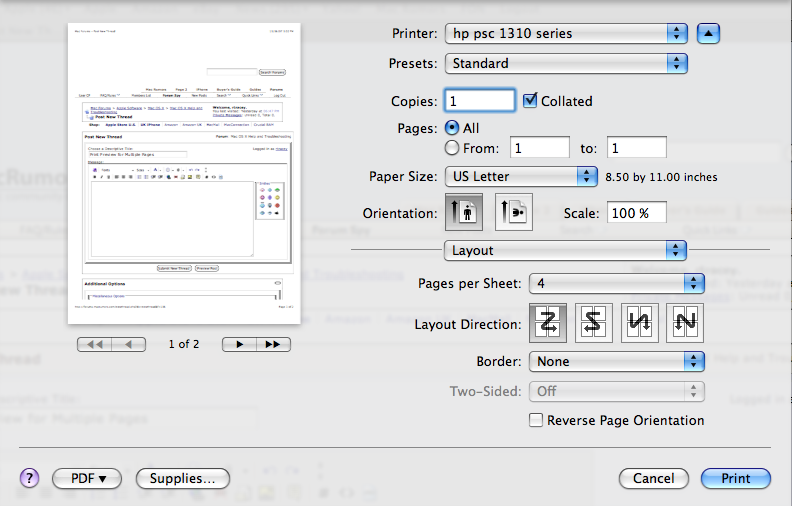Open the Paper Size dropdown
This screenshot has height=506, width=792.
(x=521, y=177)
